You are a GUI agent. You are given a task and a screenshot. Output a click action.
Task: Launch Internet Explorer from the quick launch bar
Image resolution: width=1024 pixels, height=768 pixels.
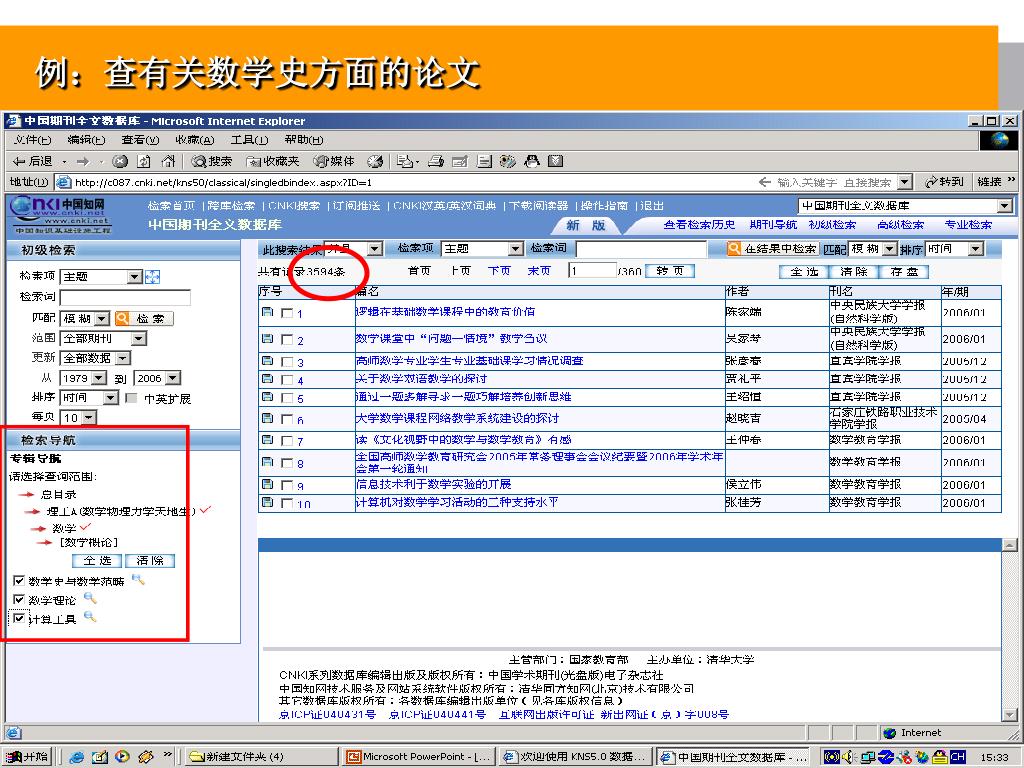[x=77, y=757]
